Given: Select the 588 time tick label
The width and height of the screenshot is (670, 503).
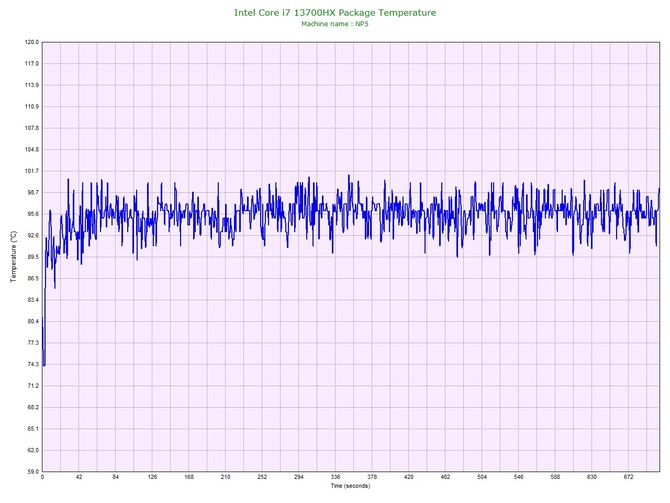Looking at the screenshot, I should [x=555, y=477].
